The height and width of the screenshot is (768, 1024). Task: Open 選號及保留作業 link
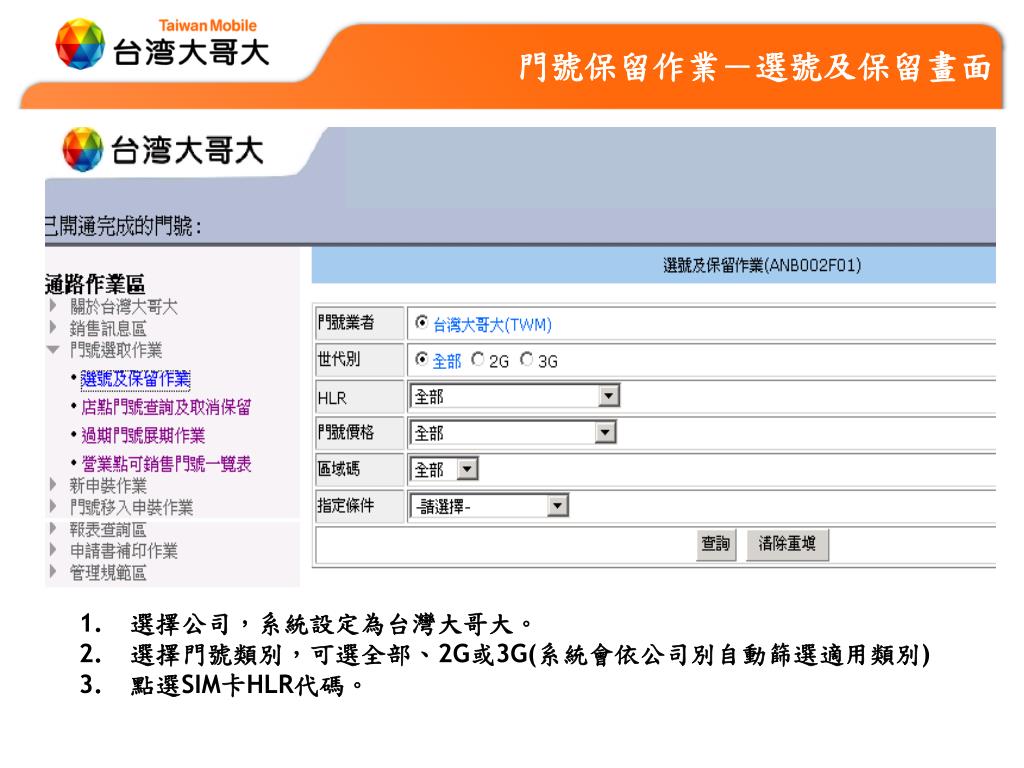pos(135,379)
